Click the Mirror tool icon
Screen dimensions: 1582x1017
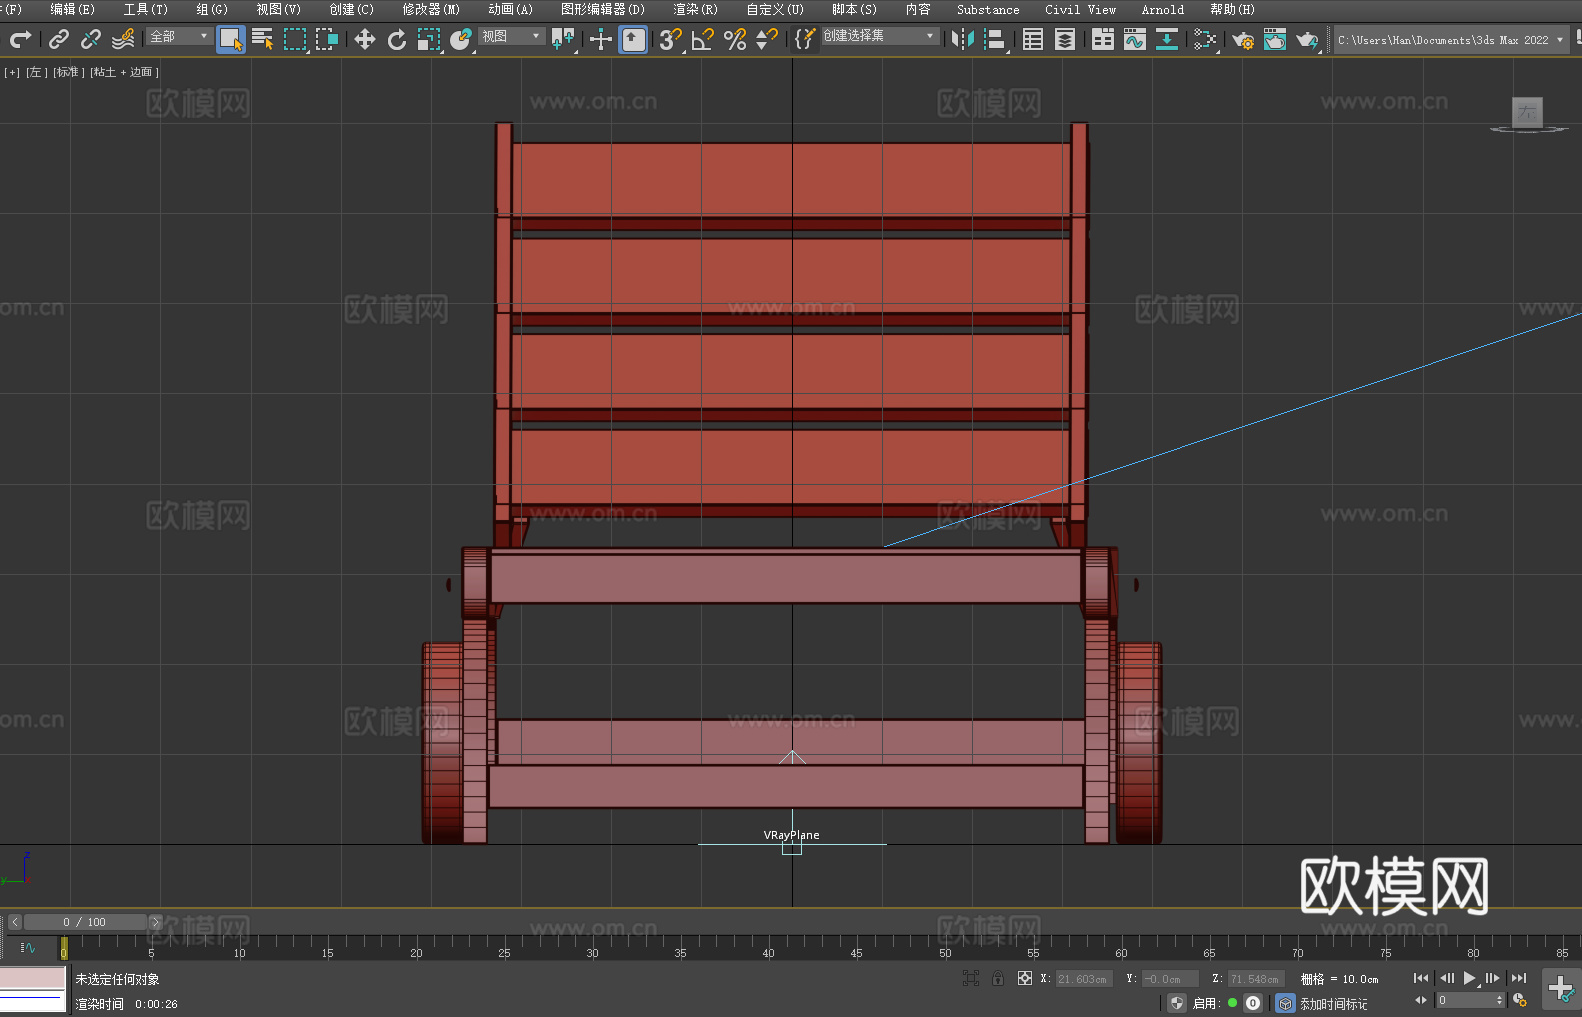962,40
